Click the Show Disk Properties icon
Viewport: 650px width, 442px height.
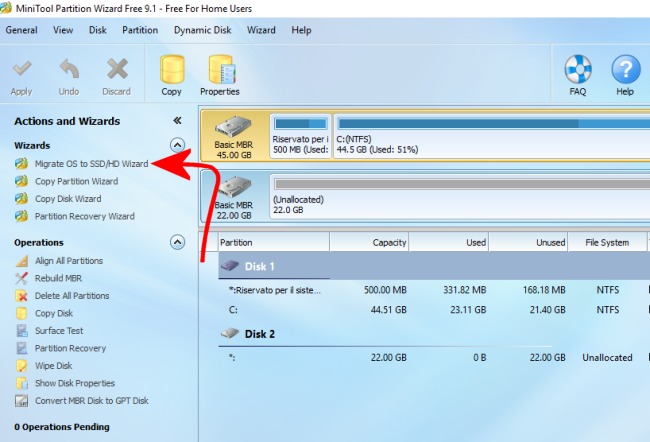[x=22, y=383]
